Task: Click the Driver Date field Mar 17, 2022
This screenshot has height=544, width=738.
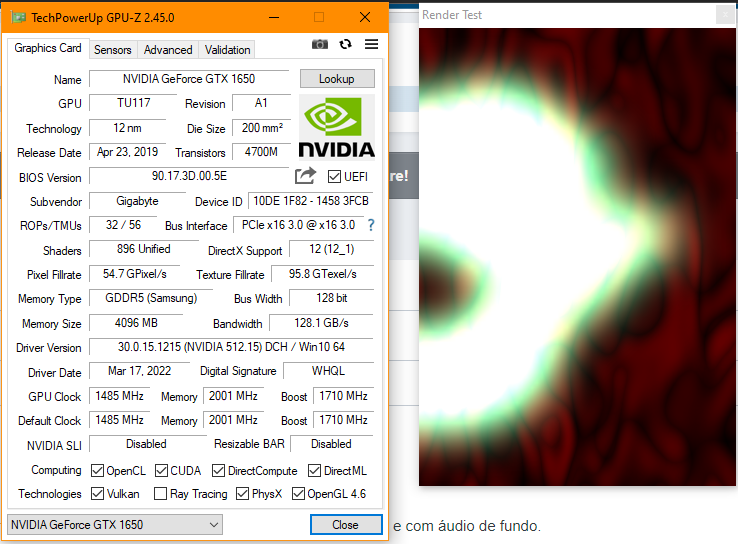Action: tap(139, 371)
